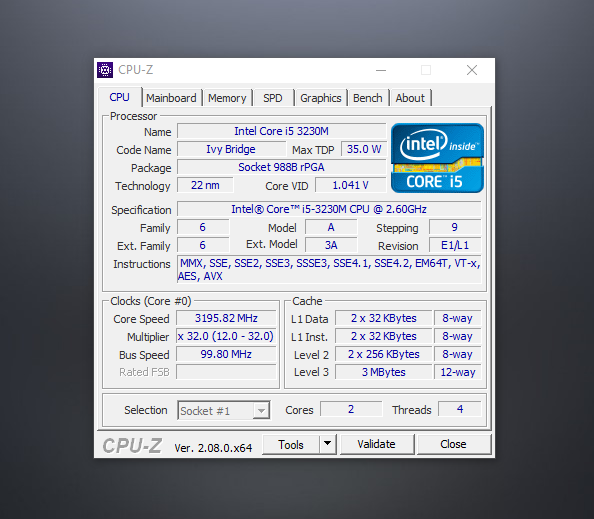Switch to the Memory tab
The image size is (594, 519).
pyautogui.click(x=227, y=98)
